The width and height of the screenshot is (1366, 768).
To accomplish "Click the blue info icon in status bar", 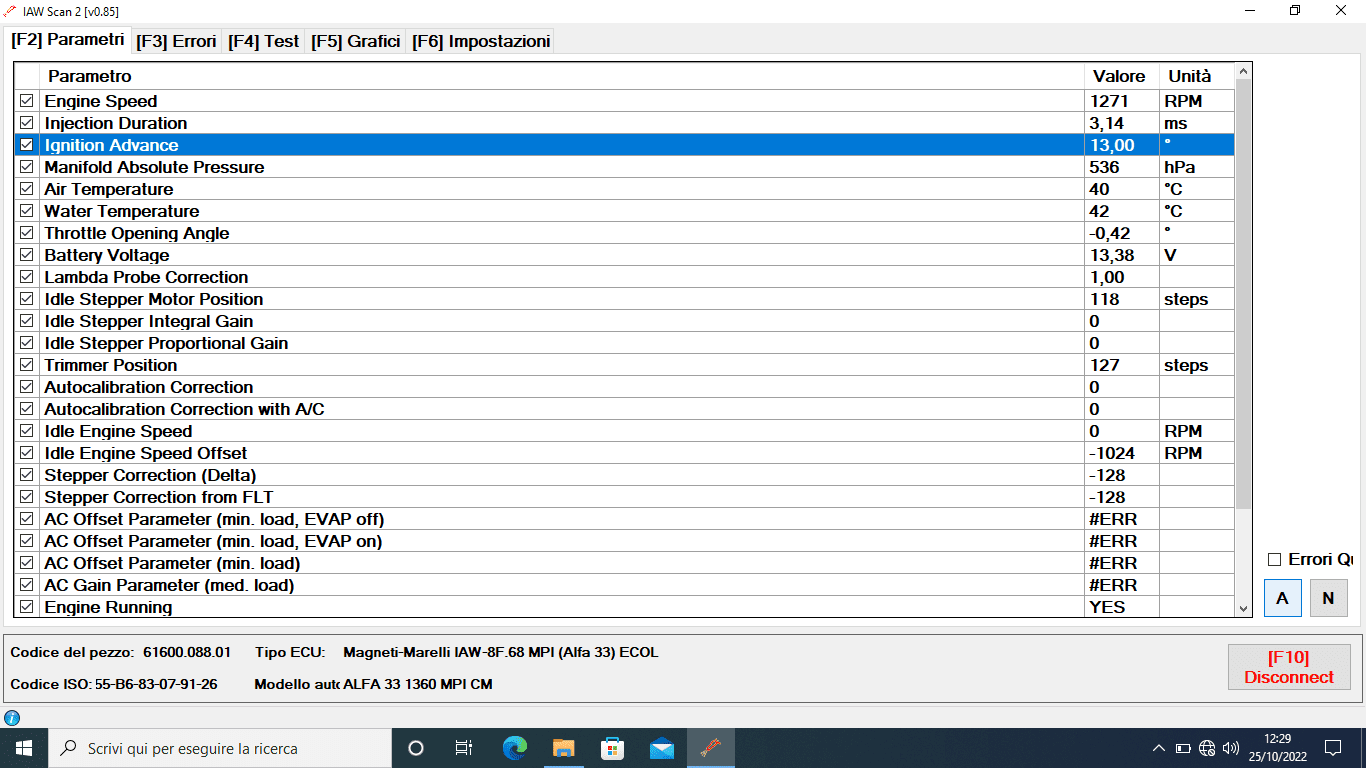I will (12, 718).
